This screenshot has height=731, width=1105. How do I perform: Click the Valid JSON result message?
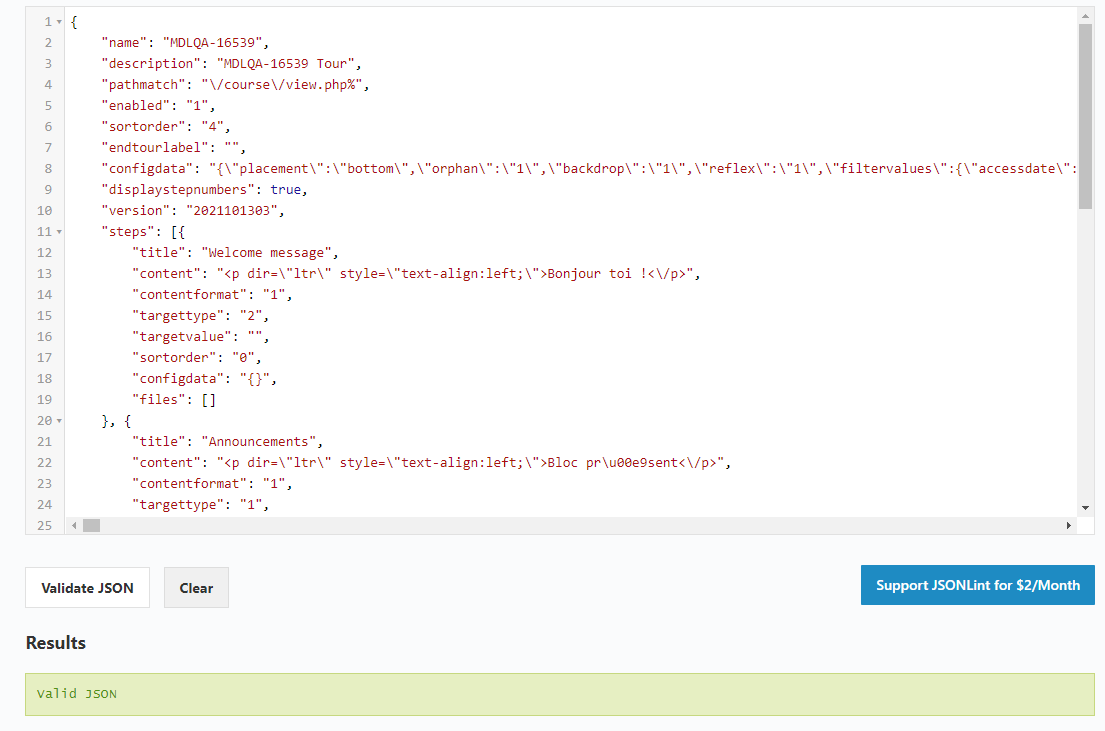77,694
